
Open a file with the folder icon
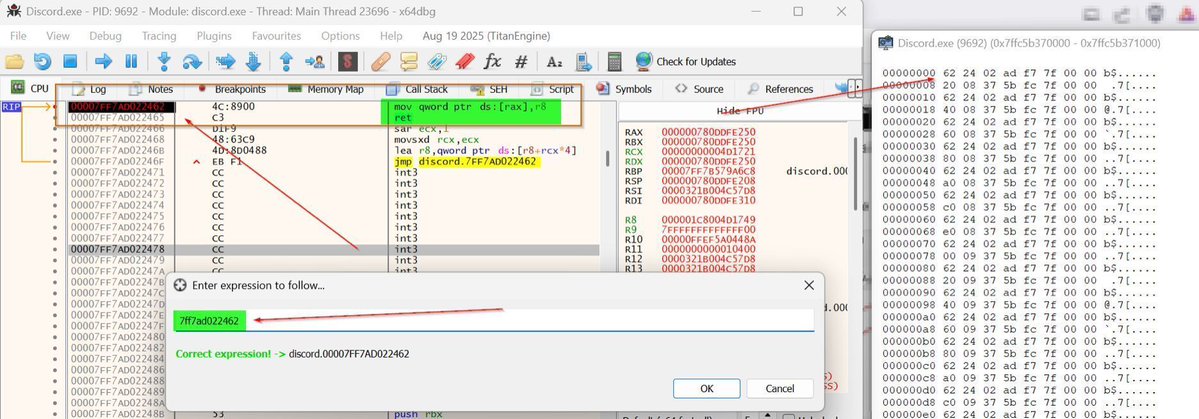coord(15,61)
